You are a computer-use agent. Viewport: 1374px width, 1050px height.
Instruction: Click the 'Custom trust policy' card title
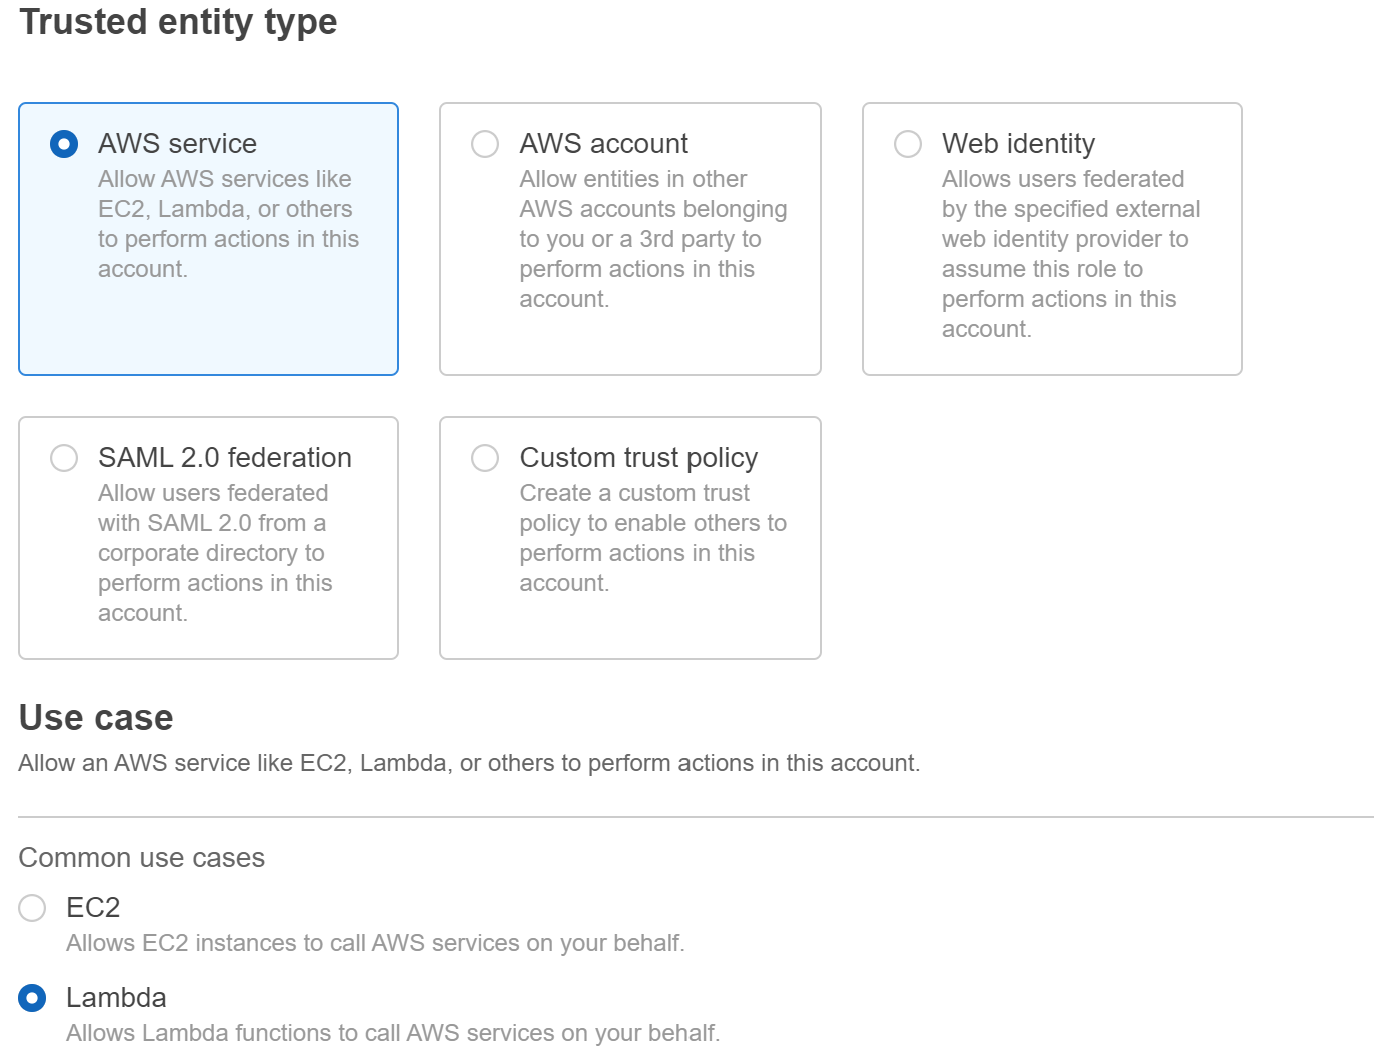(x=638, y=458)
